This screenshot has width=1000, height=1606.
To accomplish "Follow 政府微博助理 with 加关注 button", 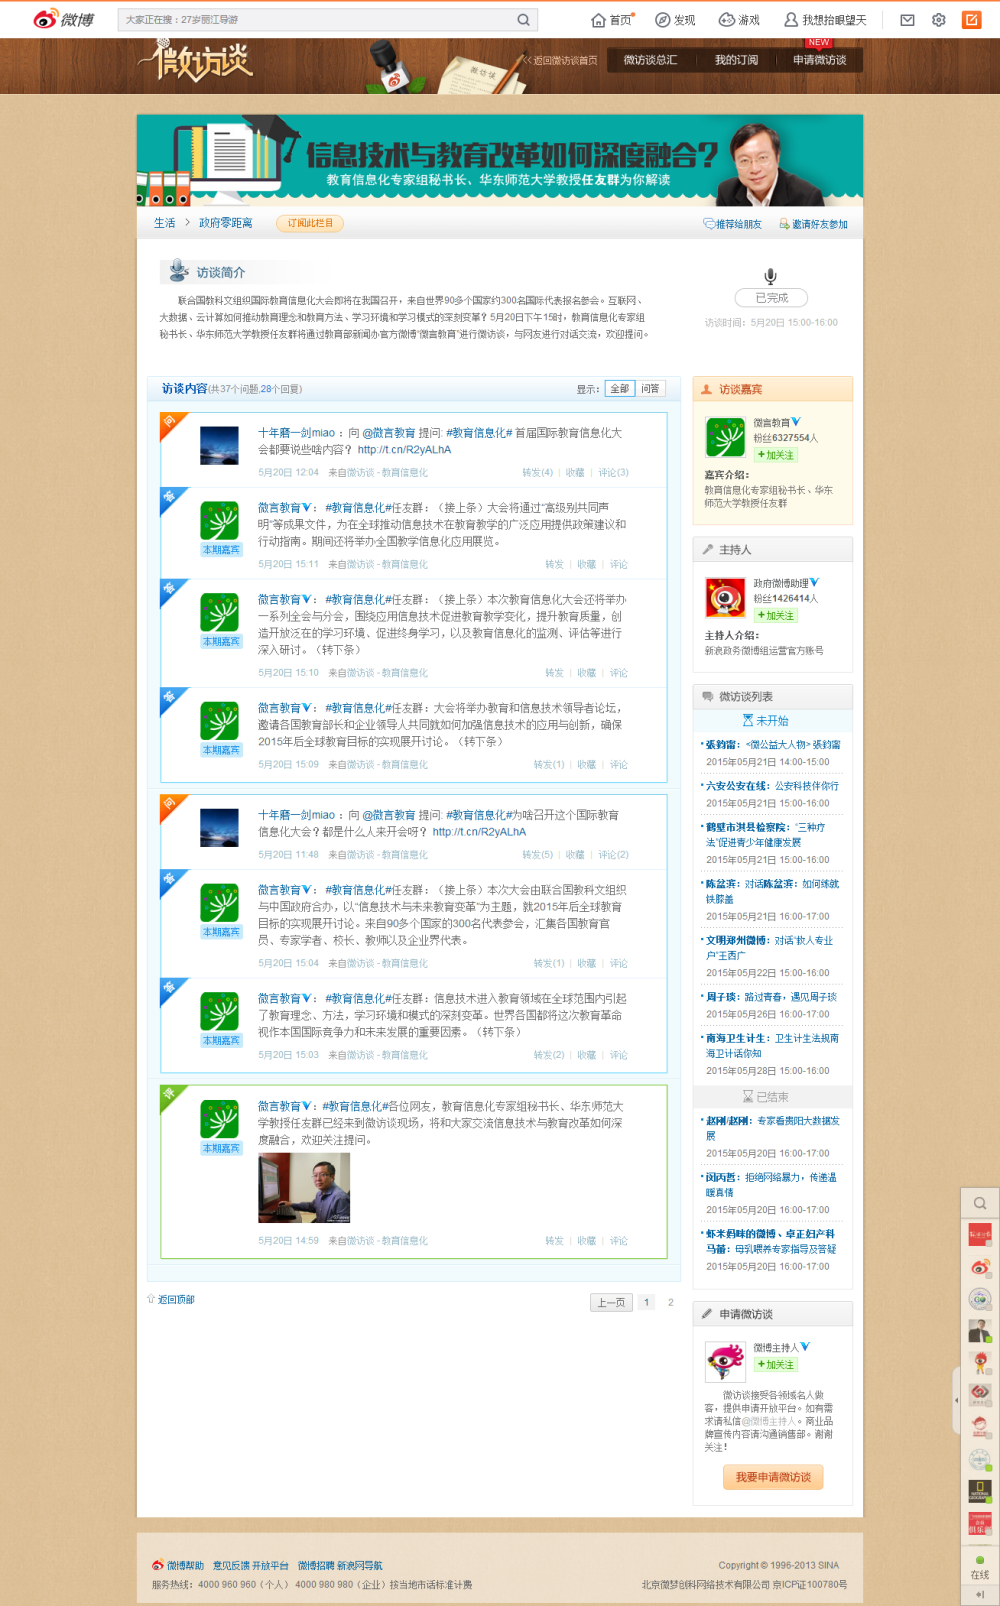I will 775,616.
